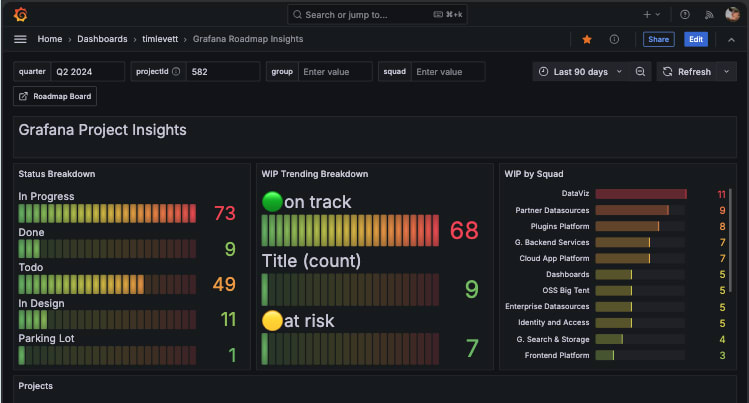This screenshot has height=403, width=749.
Task: Click the DataViz bar in WIP by Squad
Action: 640,193
